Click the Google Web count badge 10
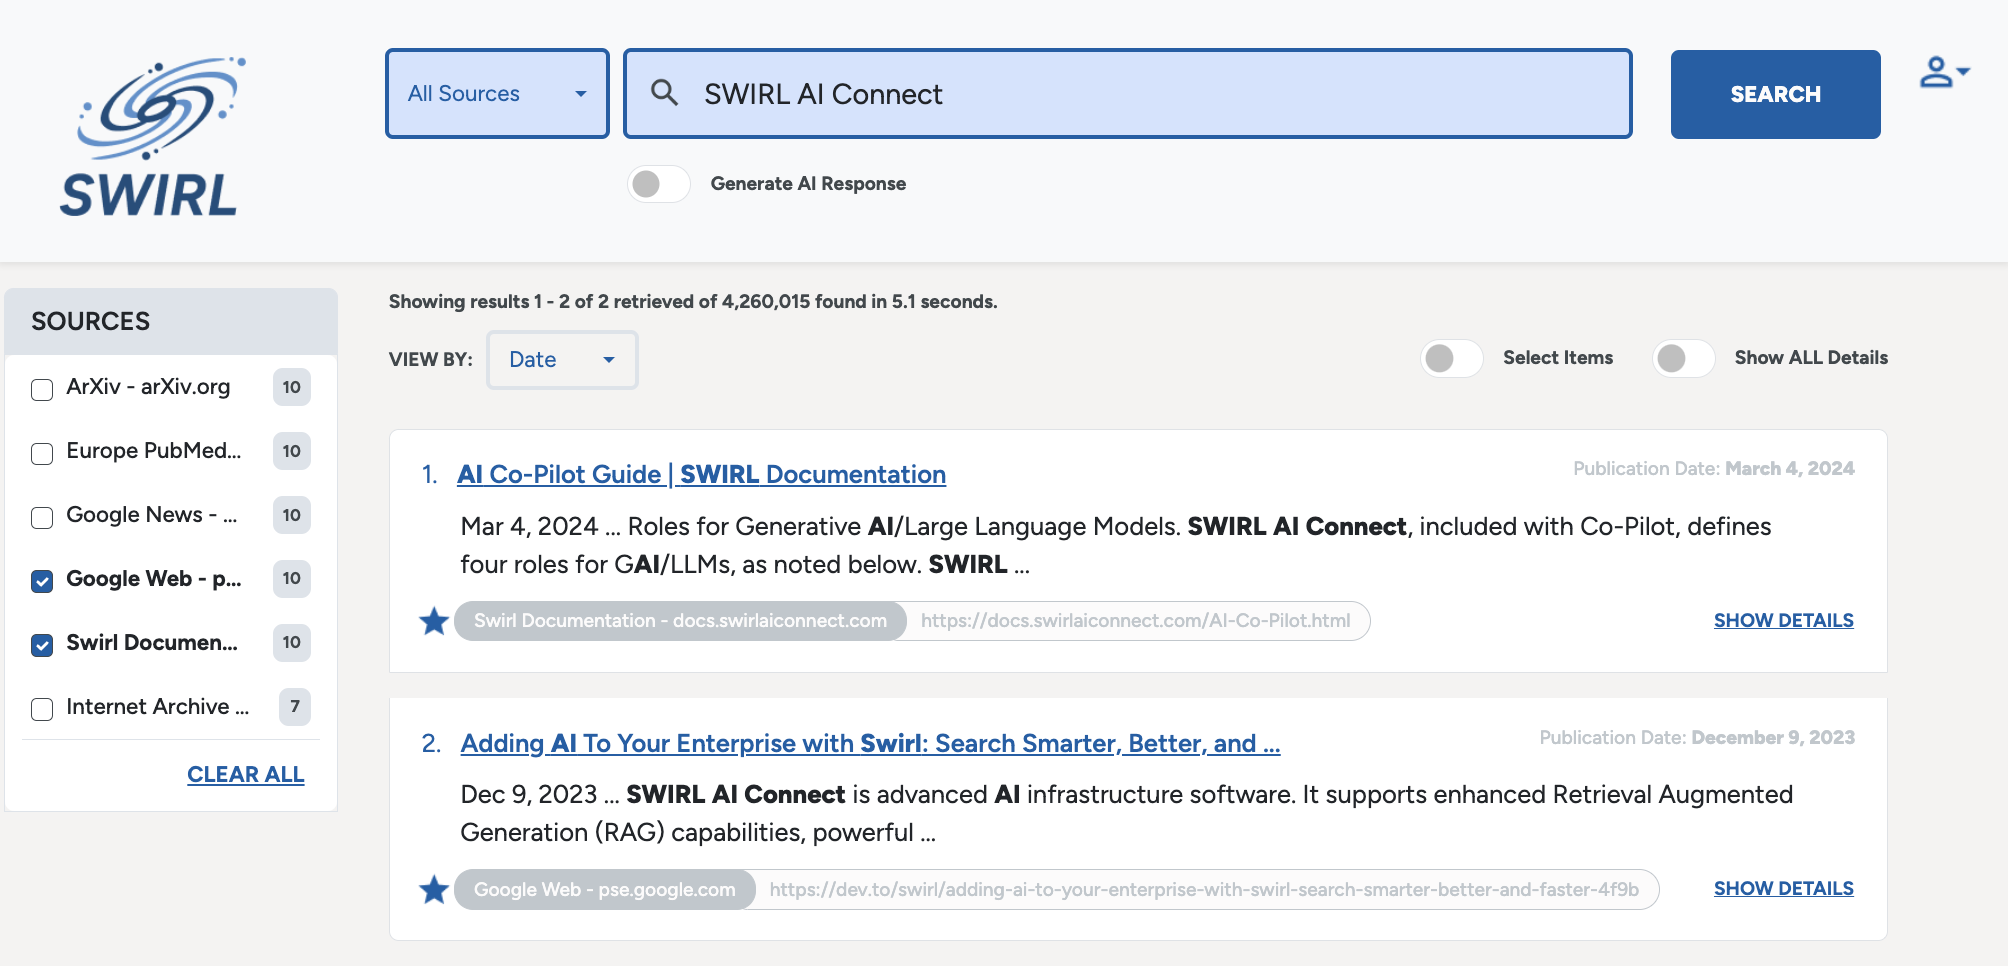The image size is (2008, 966). click(x=291, y=578)
